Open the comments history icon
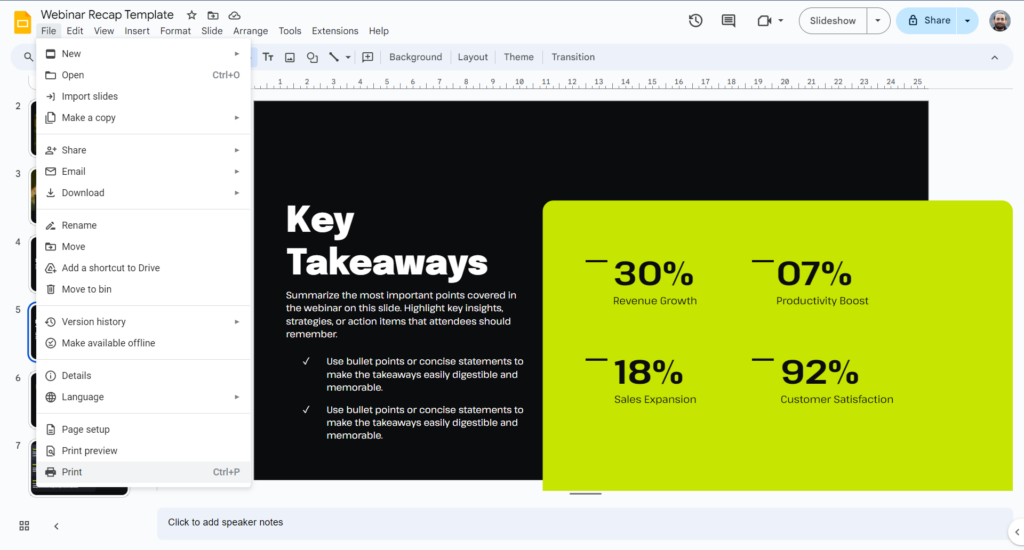Image resolution: width=1024 pixels, height=550 pixels. tap(728, 21)
